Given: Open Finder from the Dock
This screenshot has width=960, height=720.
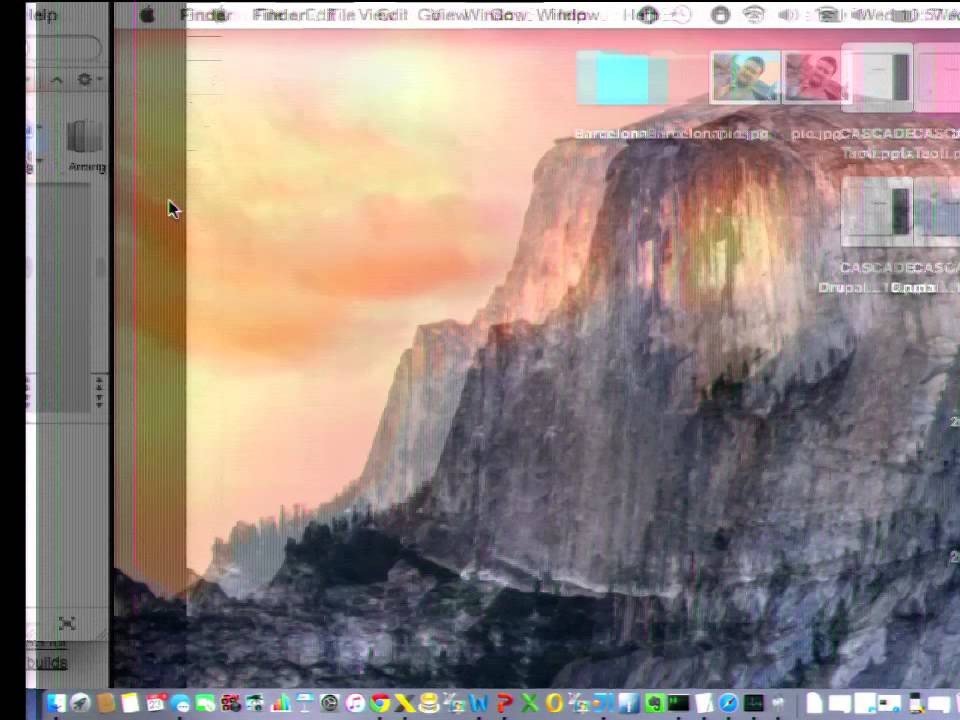Looking at the screenshot, I should coord(56,703).
